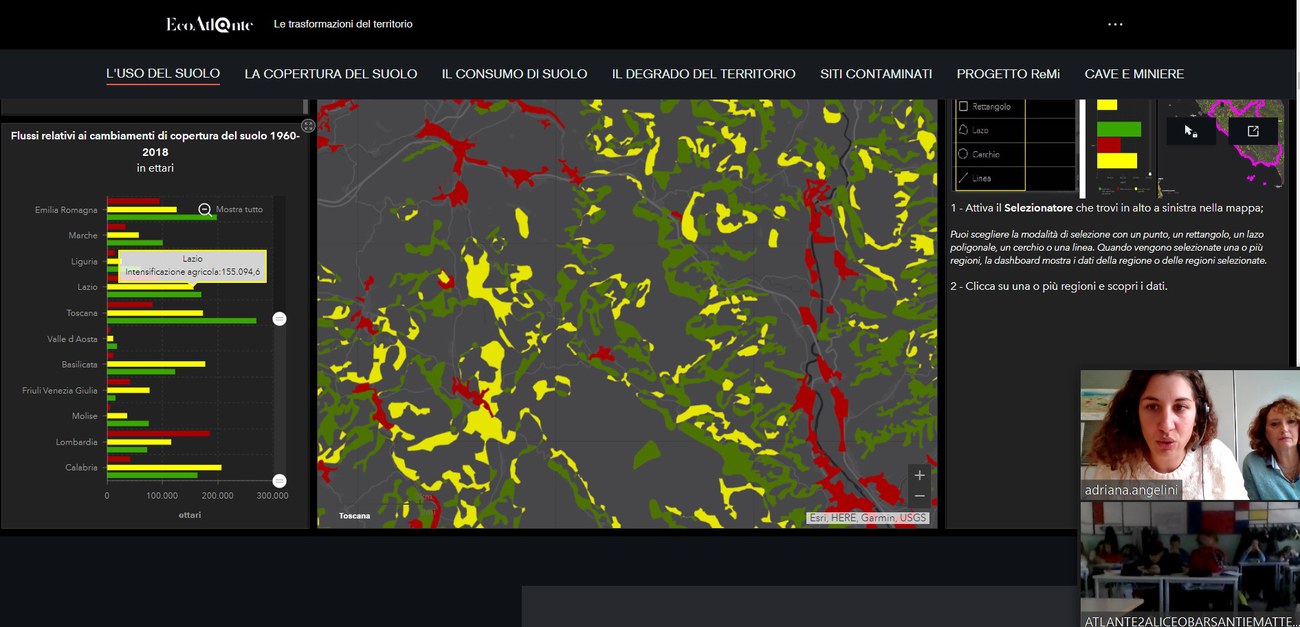Click the upper chart range slider handle

point(280,319)
